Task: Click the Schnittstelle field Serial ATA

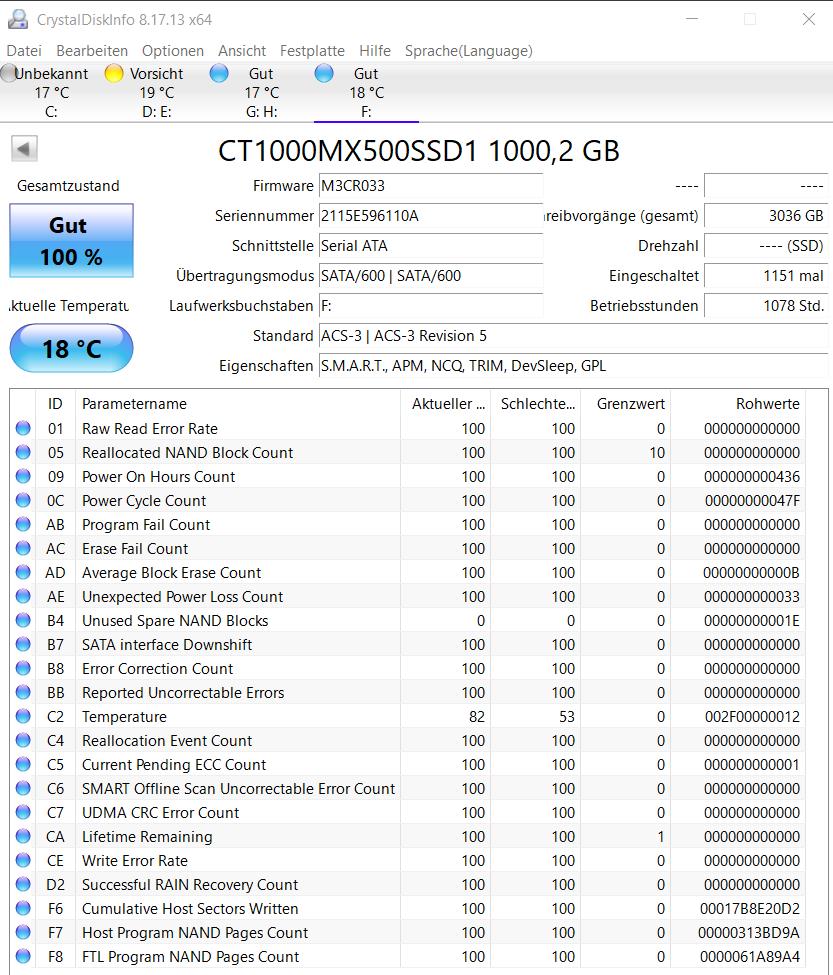Action: (431, 246)
